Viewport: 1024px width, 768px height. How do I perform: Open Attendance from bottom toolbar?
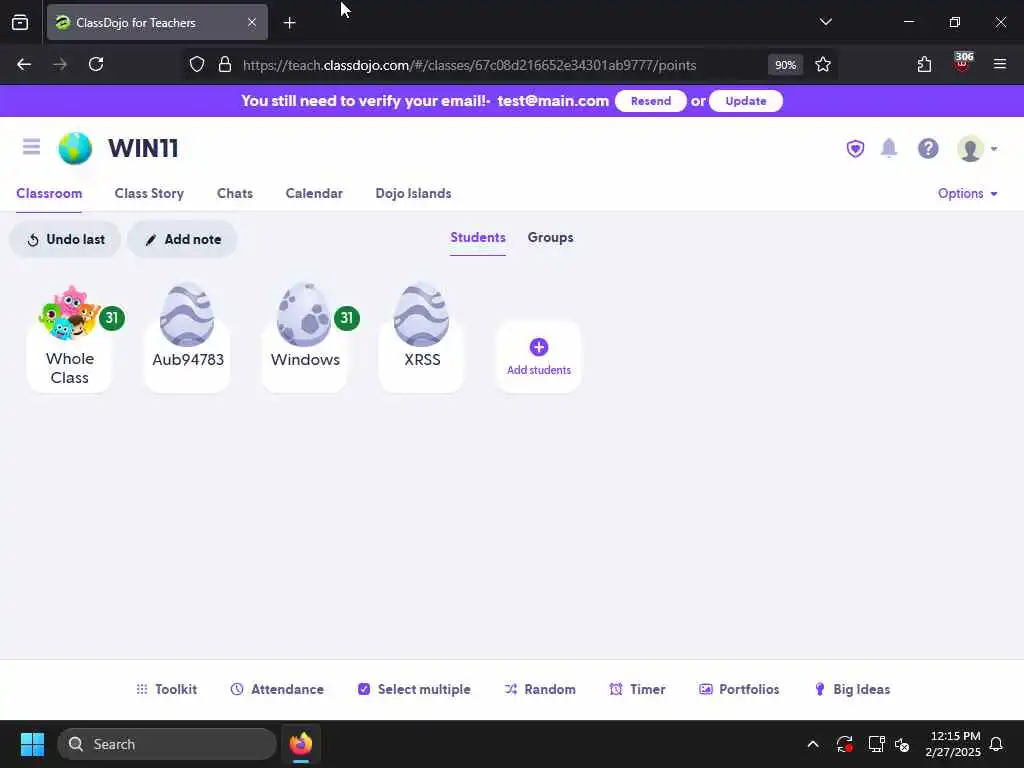click(277, 689)
